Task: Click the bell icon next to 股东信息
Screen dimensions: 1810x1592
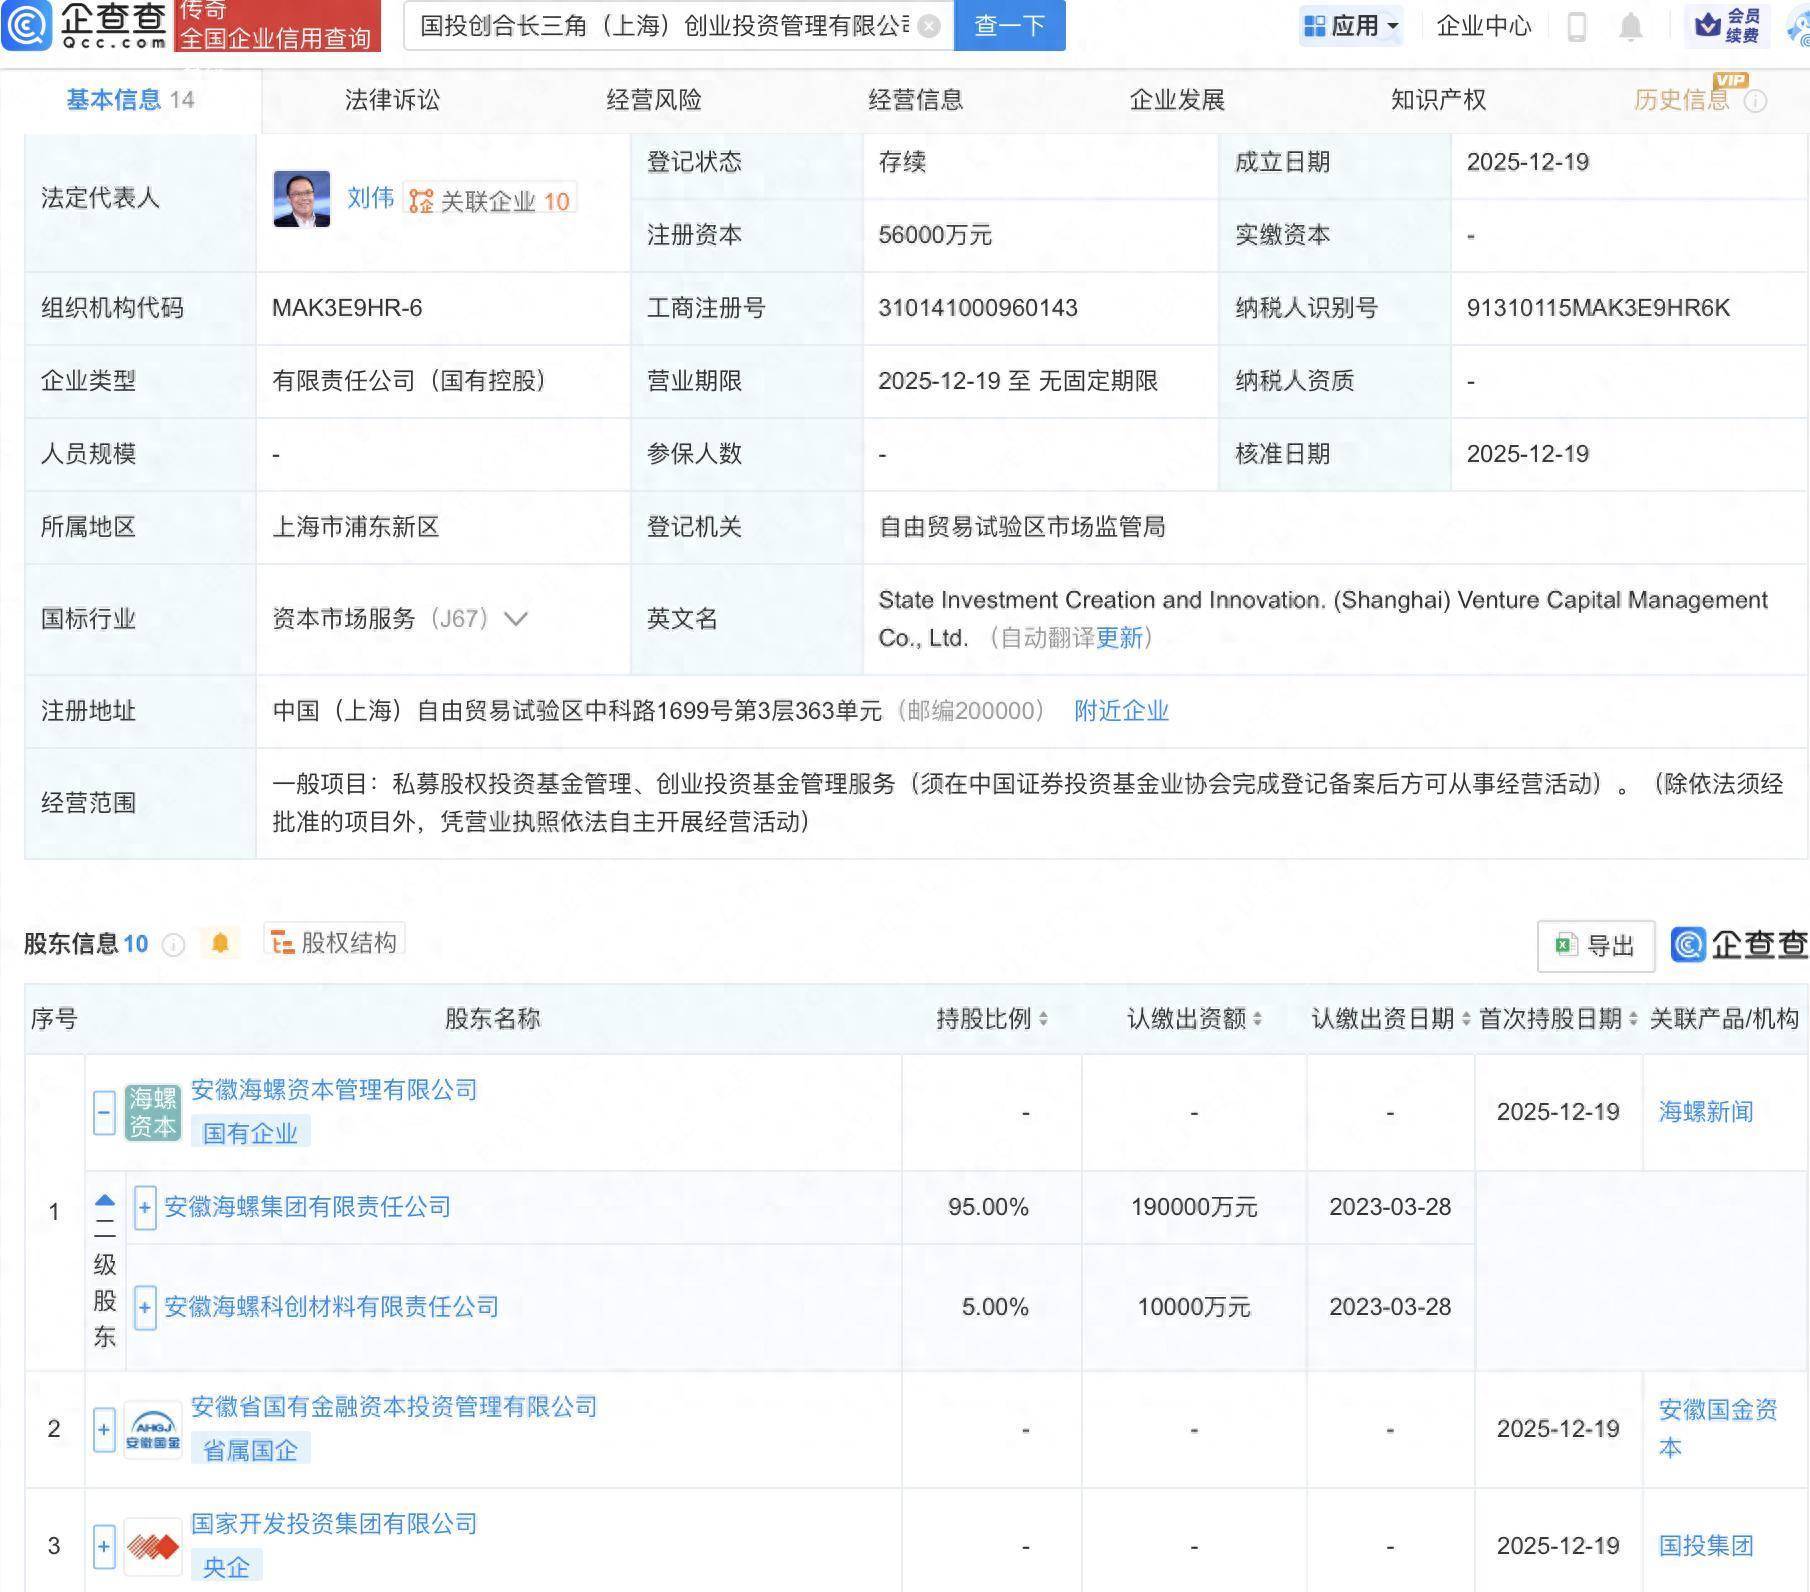Action: (x=222, y=941)
